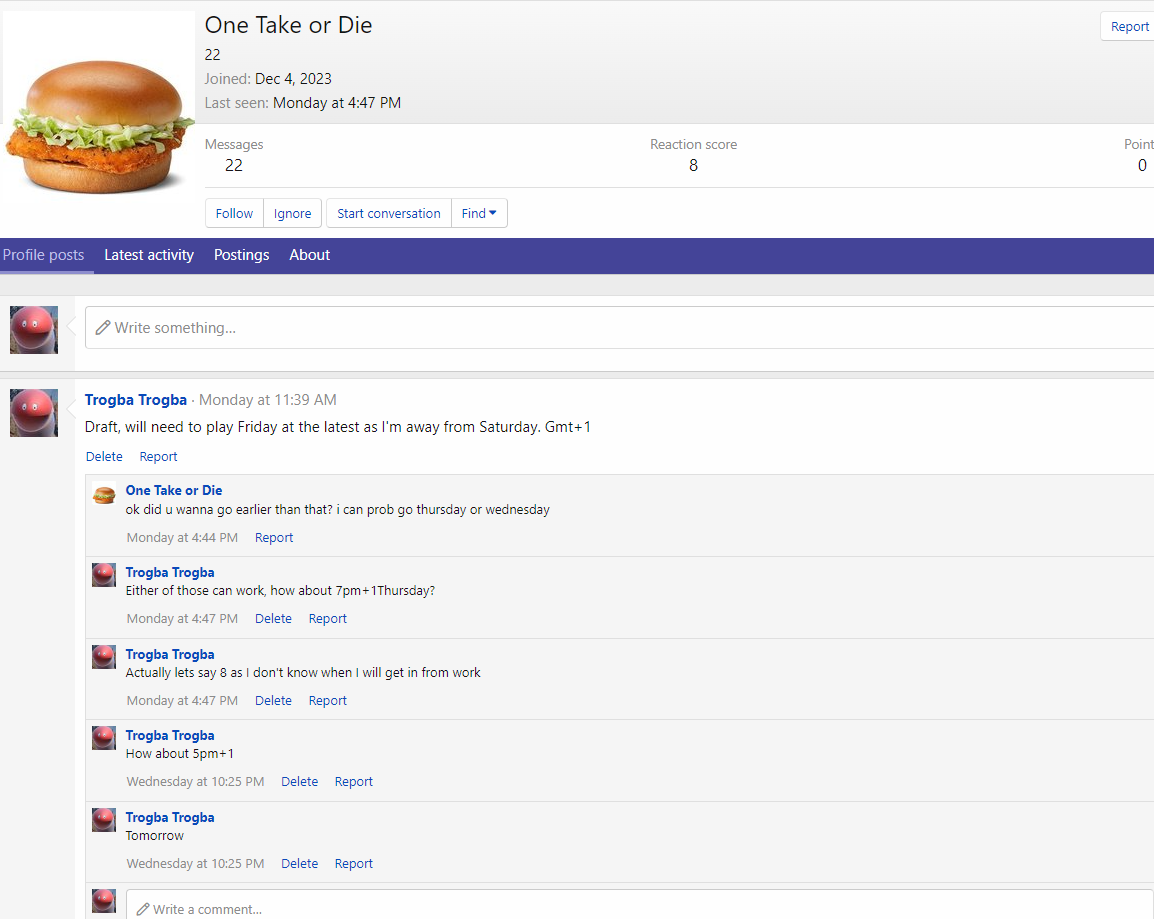This screenshot has width=1154, height=919.
Task: Click the small burger icon in comment
Action: click(104, 494)
